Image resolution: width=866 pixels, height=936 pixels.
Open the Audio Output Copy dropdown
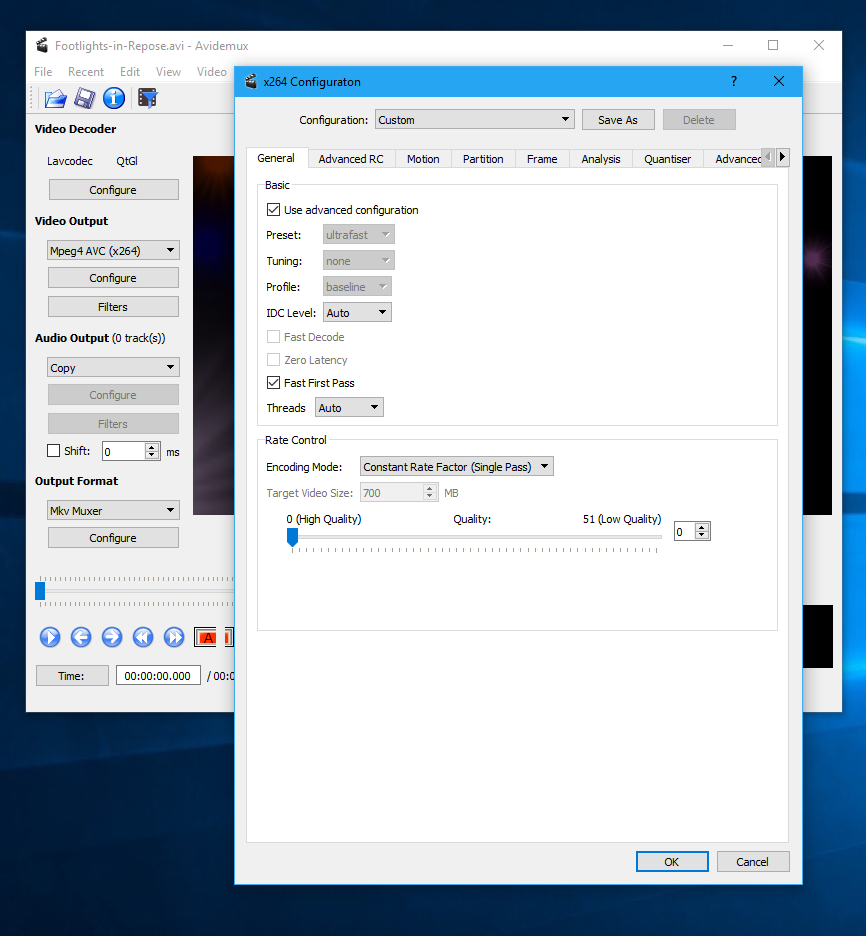pyautogui.click(x=113, y=367)
